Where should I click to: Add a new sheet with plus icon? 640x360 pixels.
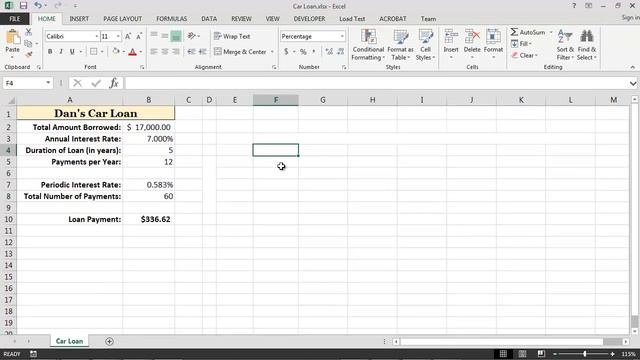coord(109,341)
